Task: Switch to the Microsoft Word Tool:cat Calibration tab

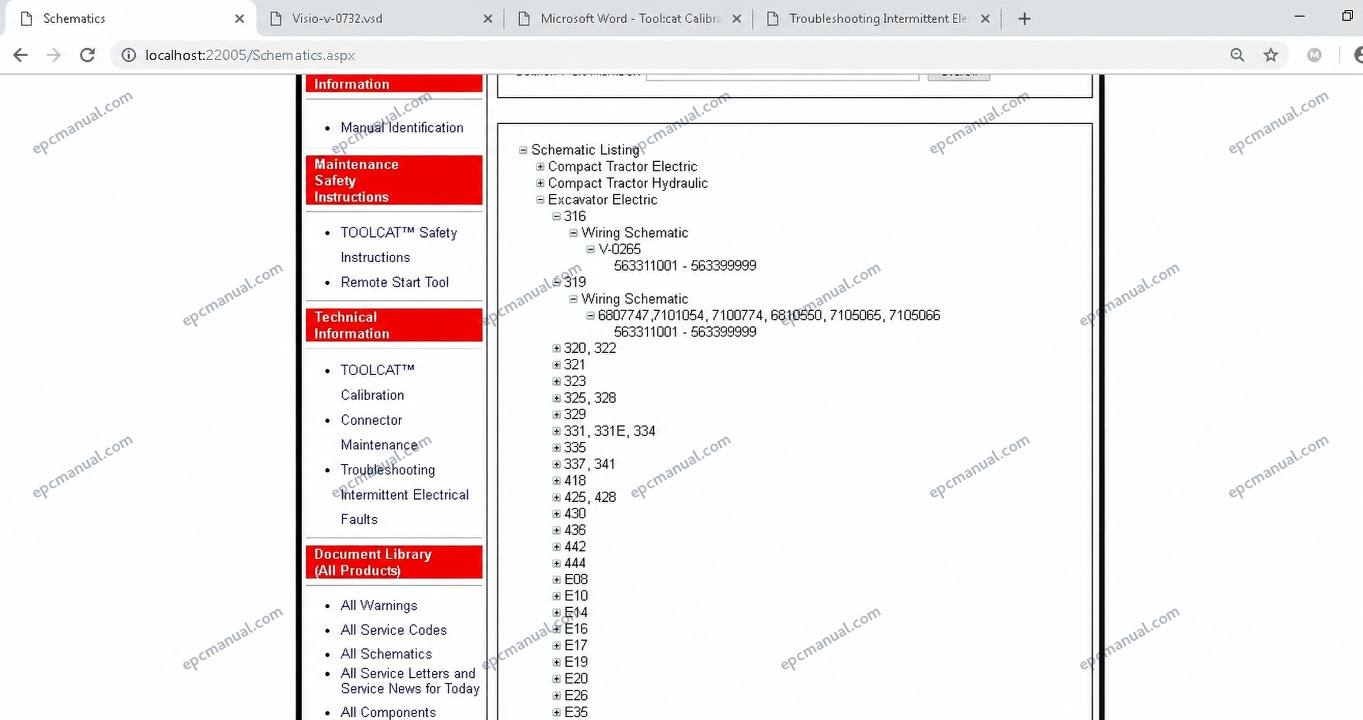Action: 629,18
